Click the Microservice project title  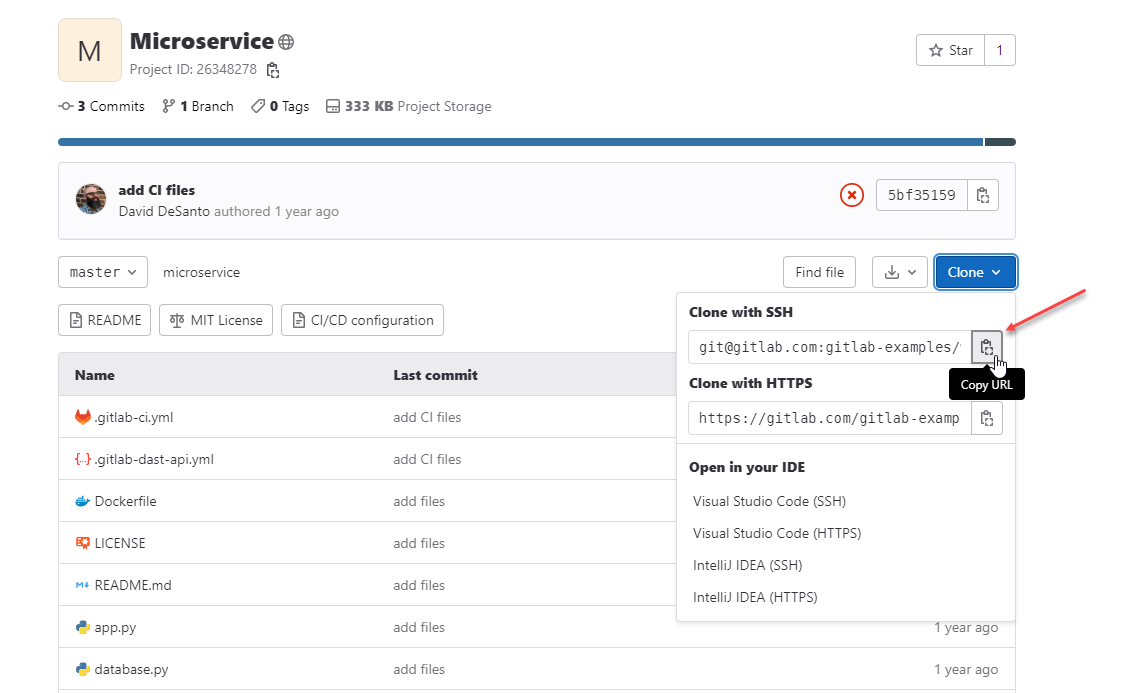point(202,42)
